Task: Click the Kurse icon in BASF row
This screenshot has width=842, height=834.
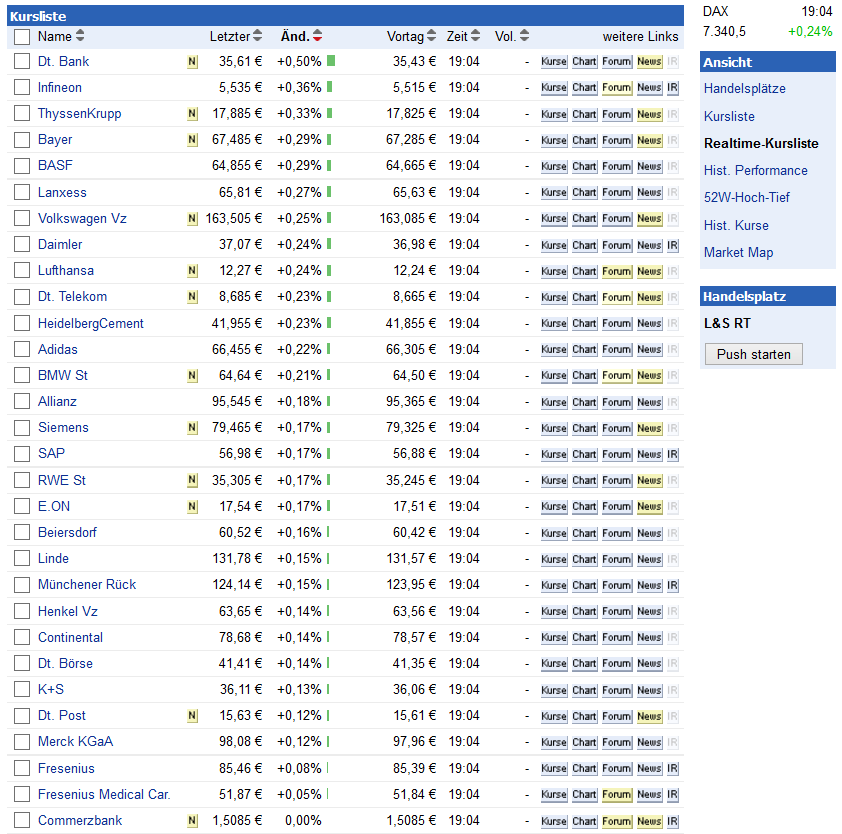Action: point(553,166)
